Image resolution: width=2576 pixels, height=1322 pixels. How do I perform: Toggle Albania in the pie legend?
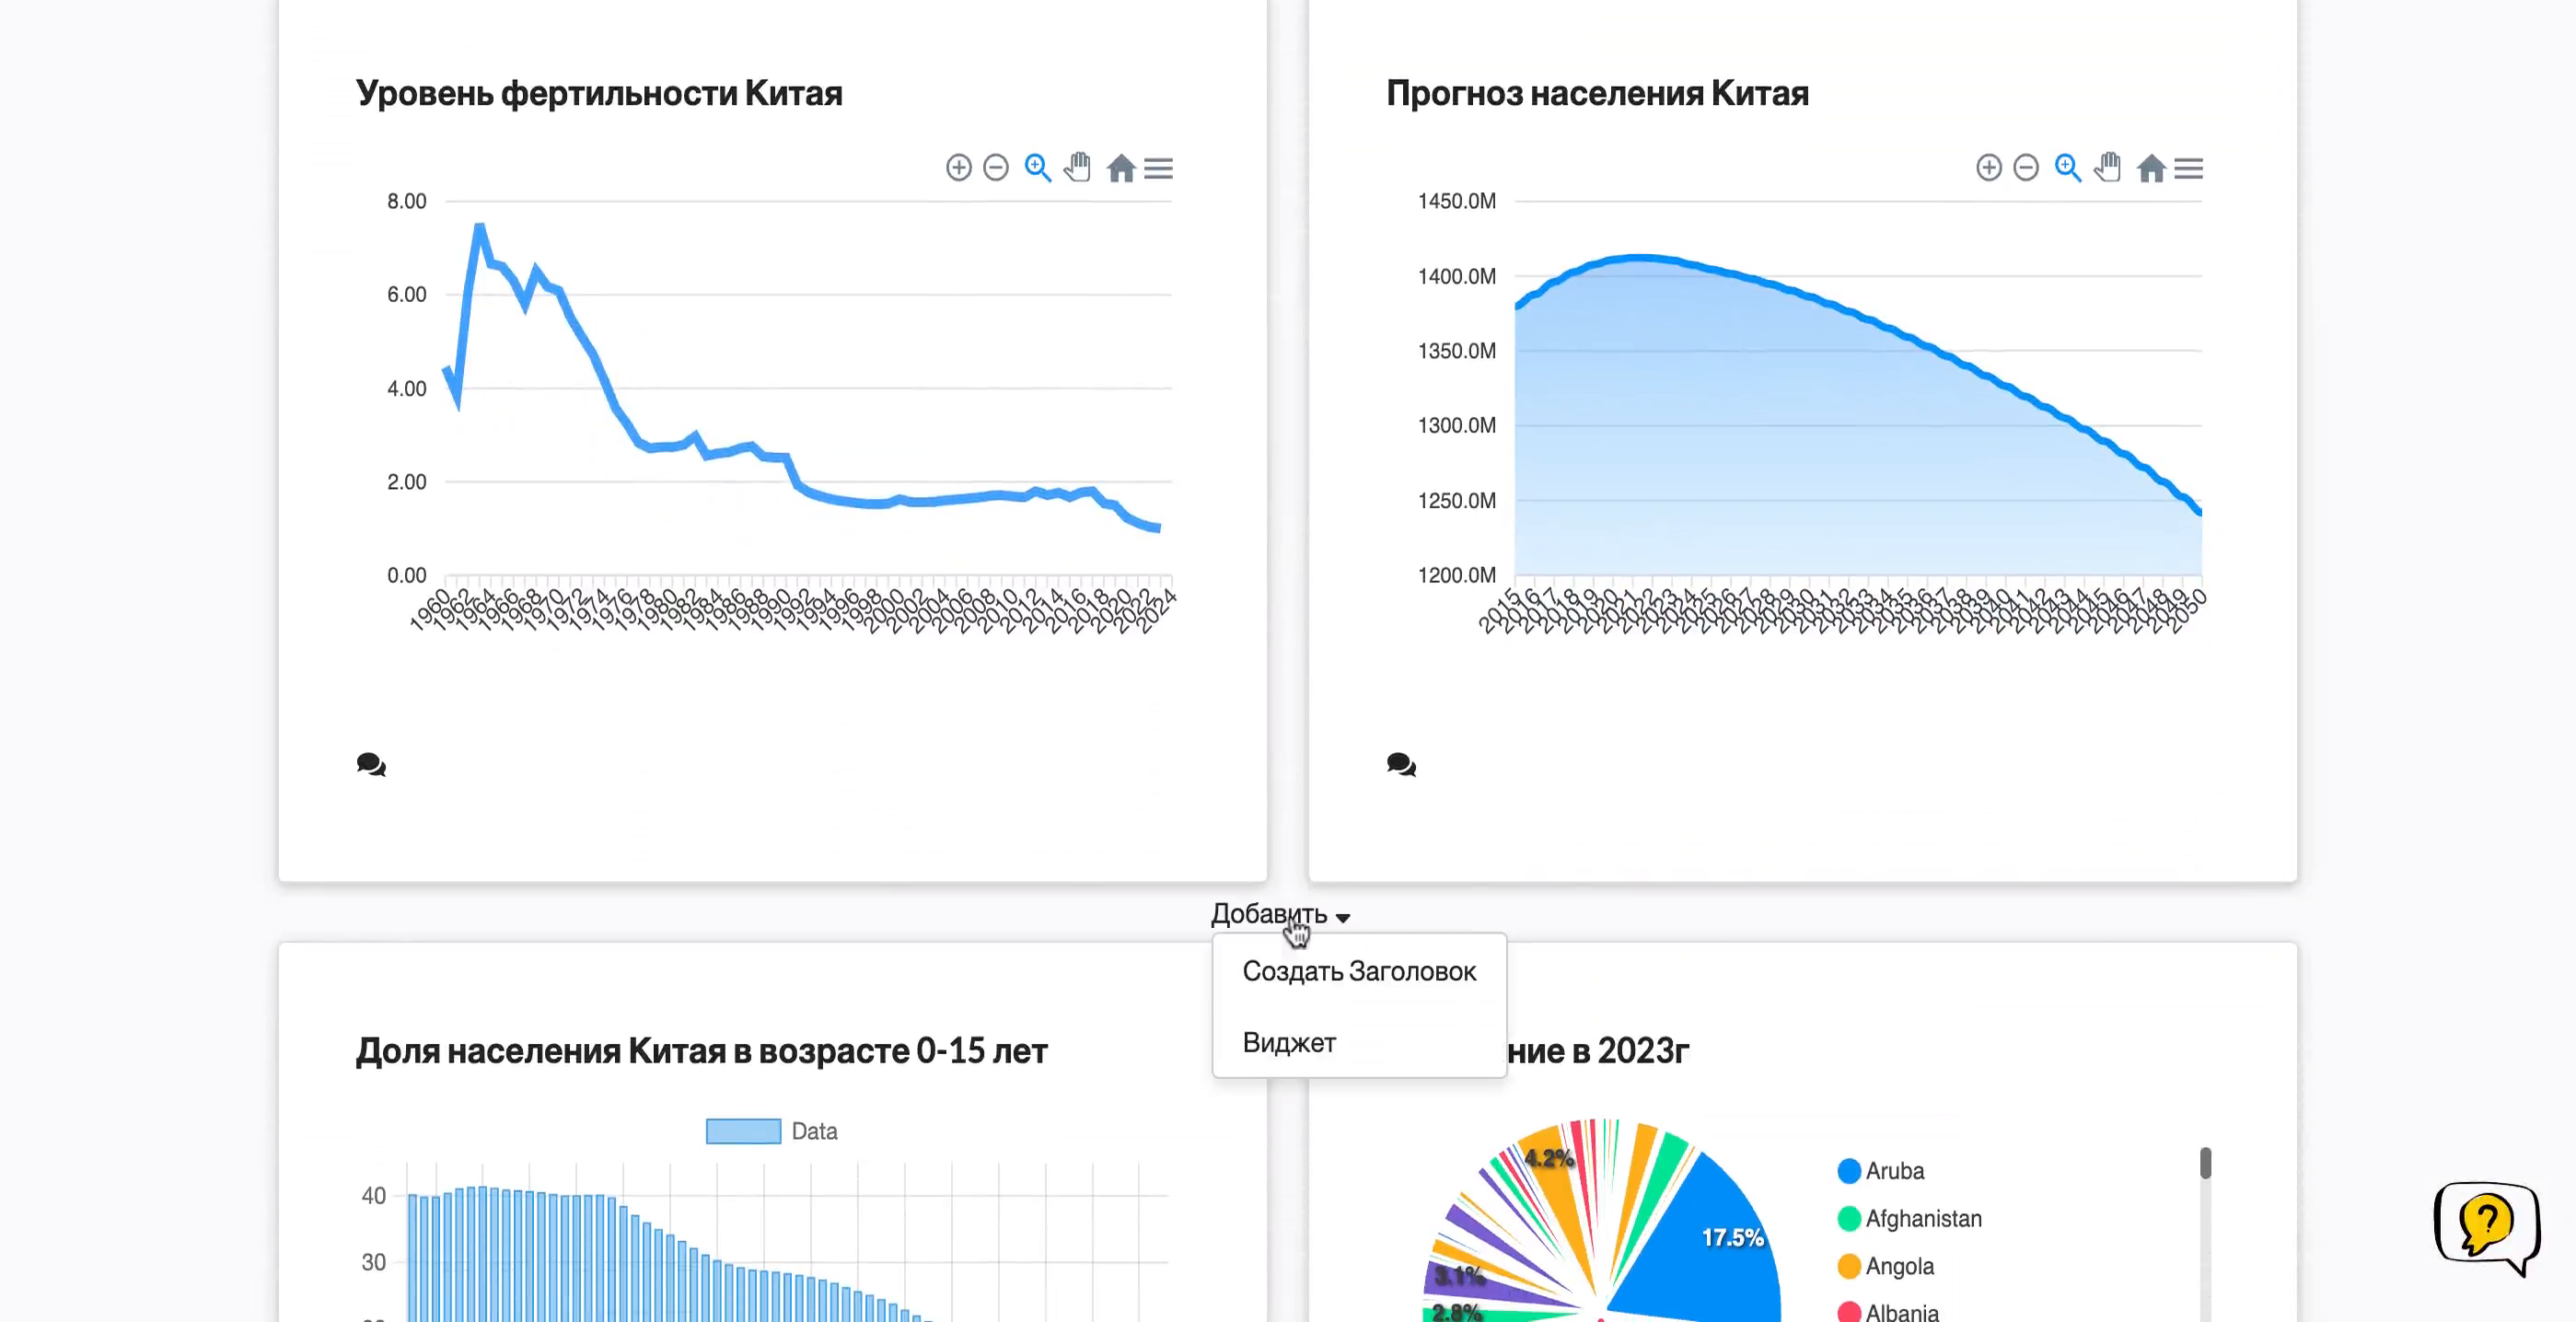1888,1312
